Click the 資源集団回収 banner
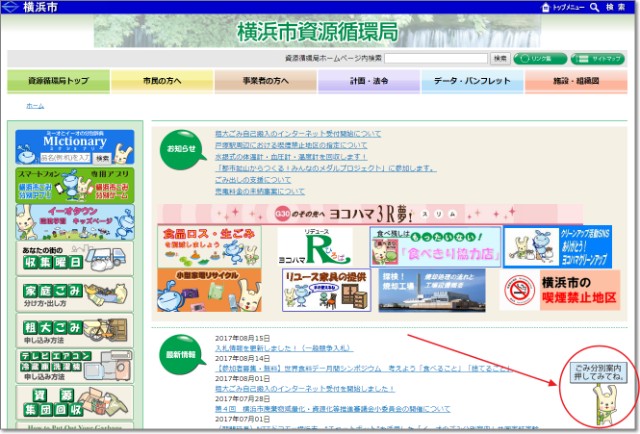The width and height of the screenshot is (640, 434). point(75,402)
